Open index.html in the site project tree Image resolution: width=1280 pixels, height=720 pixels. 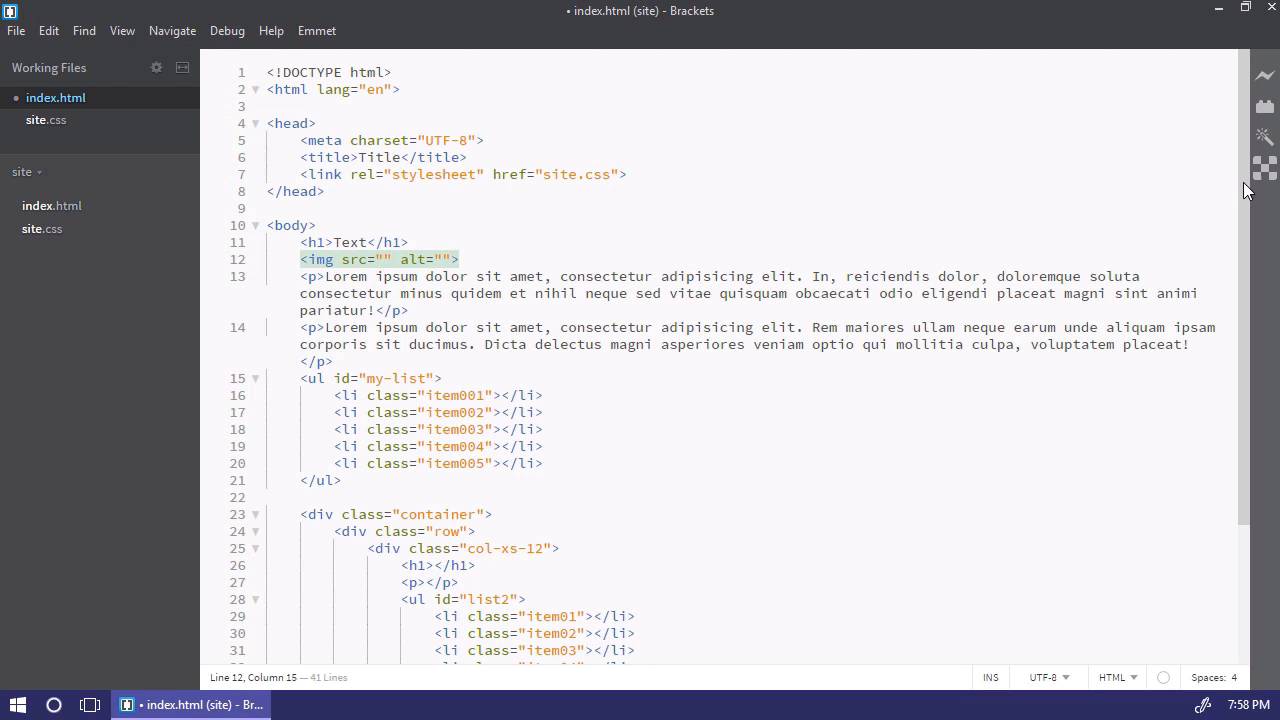(x=52, y=206)
